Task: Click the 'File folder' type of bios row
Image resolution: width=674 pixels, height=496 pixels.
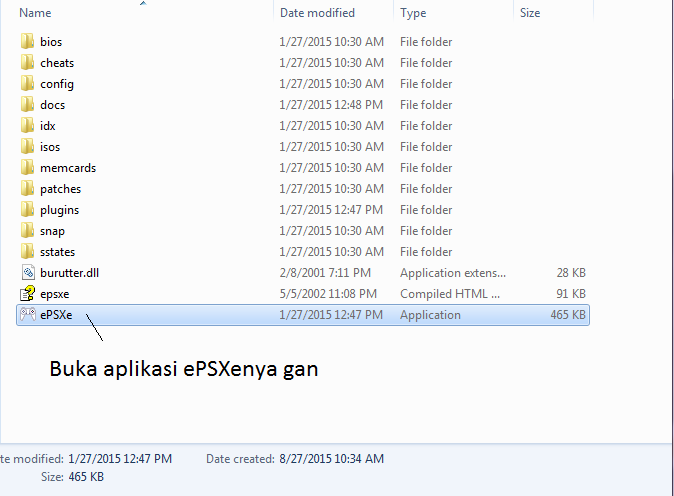Action: coord(426,42)
